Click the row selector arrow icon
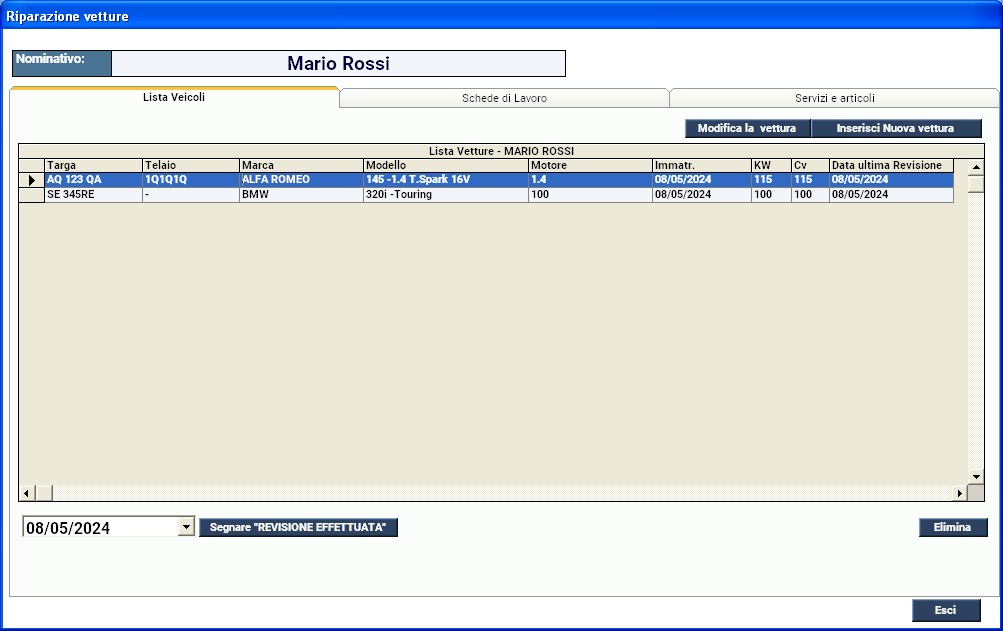The image size is (1003, 631). [x=31, y=180]
